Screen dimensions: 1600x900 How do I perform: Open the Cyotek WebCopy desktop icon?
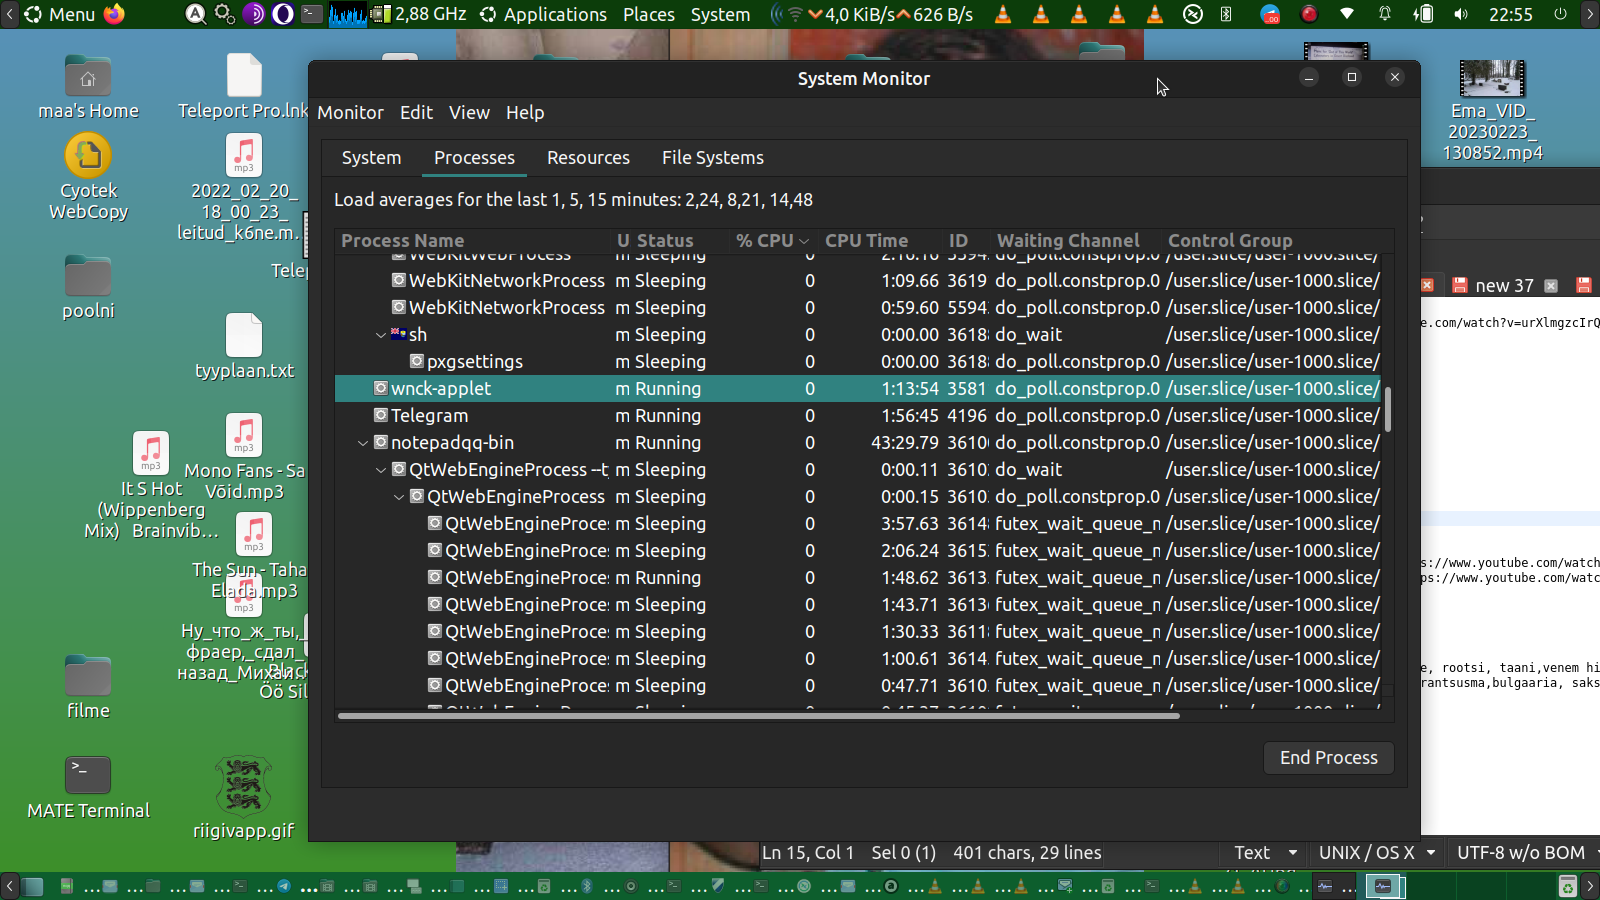(x=88, y=157)
